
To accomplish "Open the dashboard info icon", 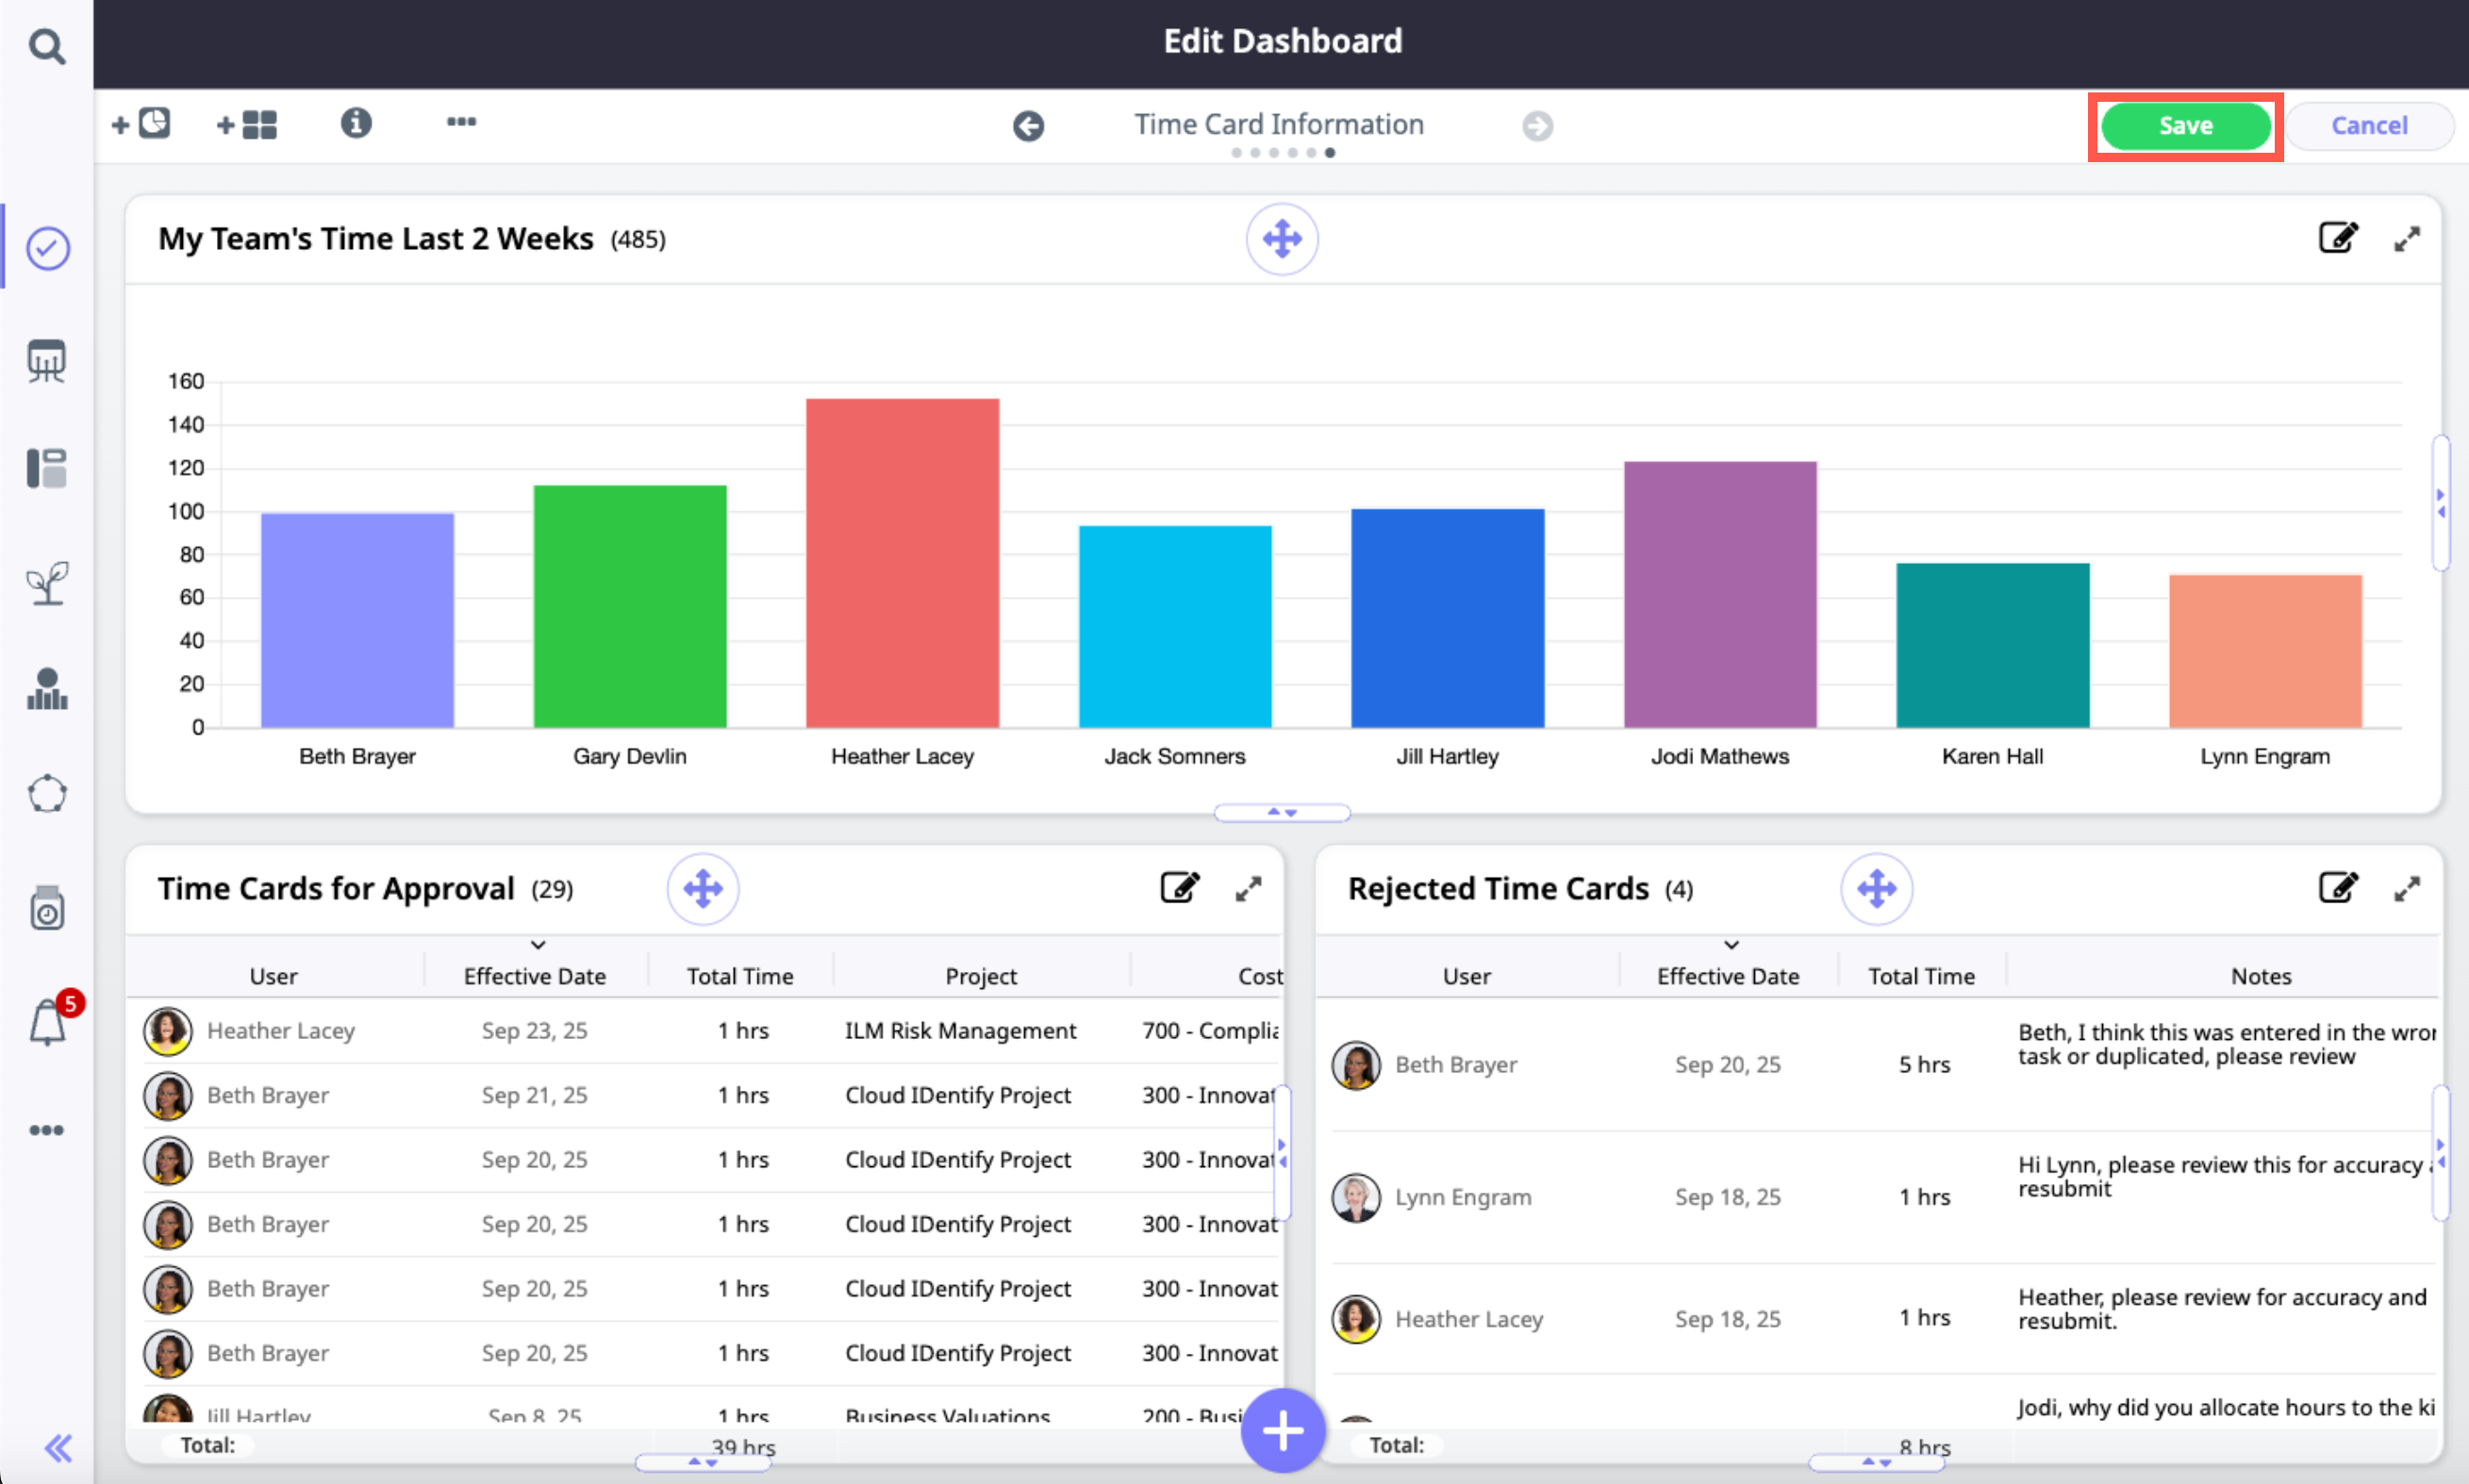I will (356, 123).
